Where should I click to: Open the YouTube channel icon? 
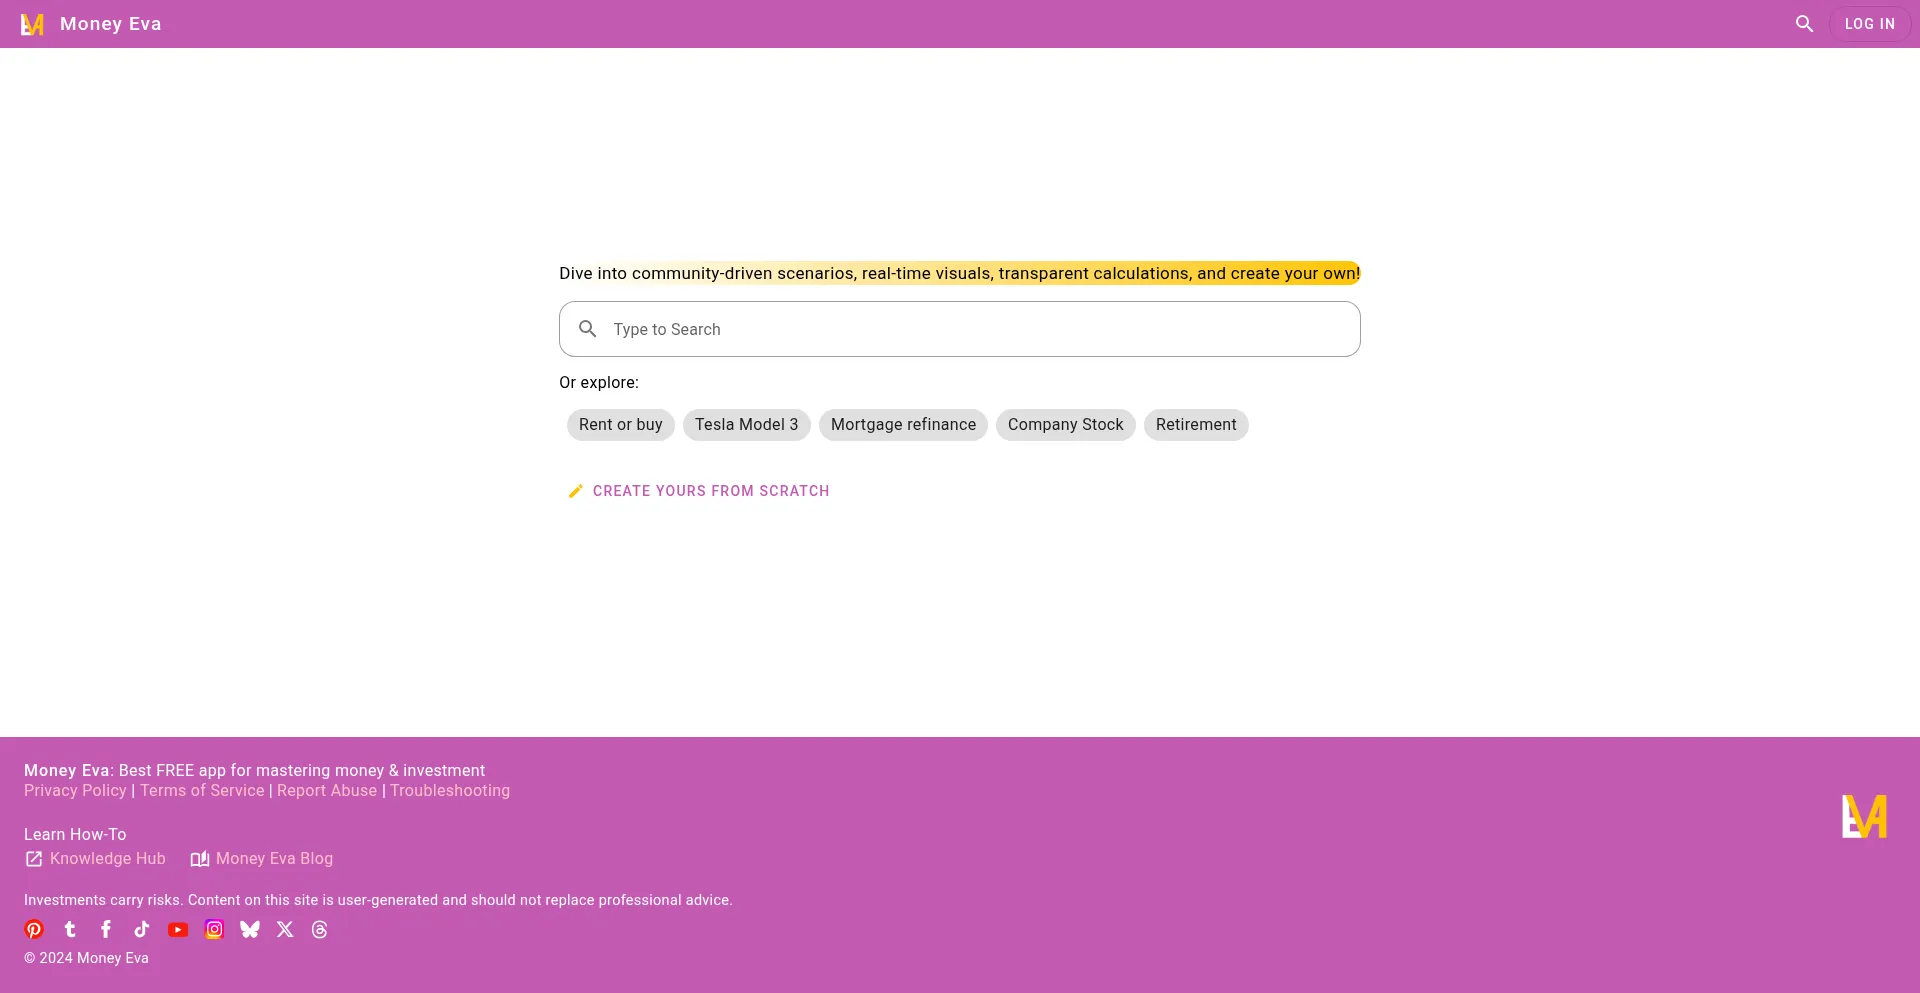pos(178,929)
